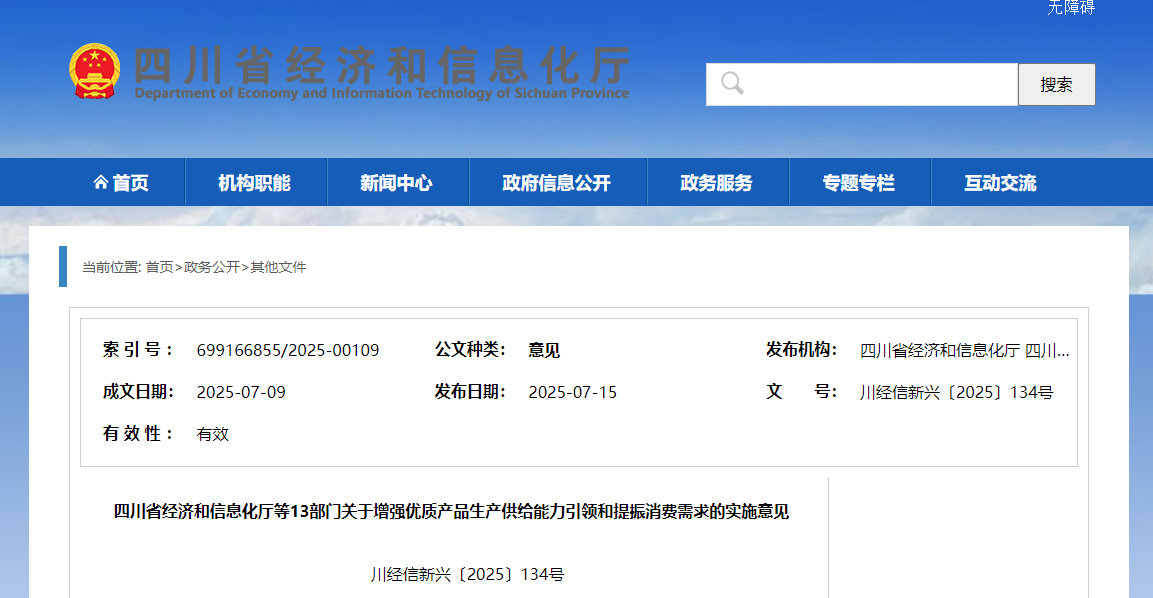Open the 专题专栏 menu
Image resolution: width=1153 pixels, height=598 pixels.
(859, 182)
